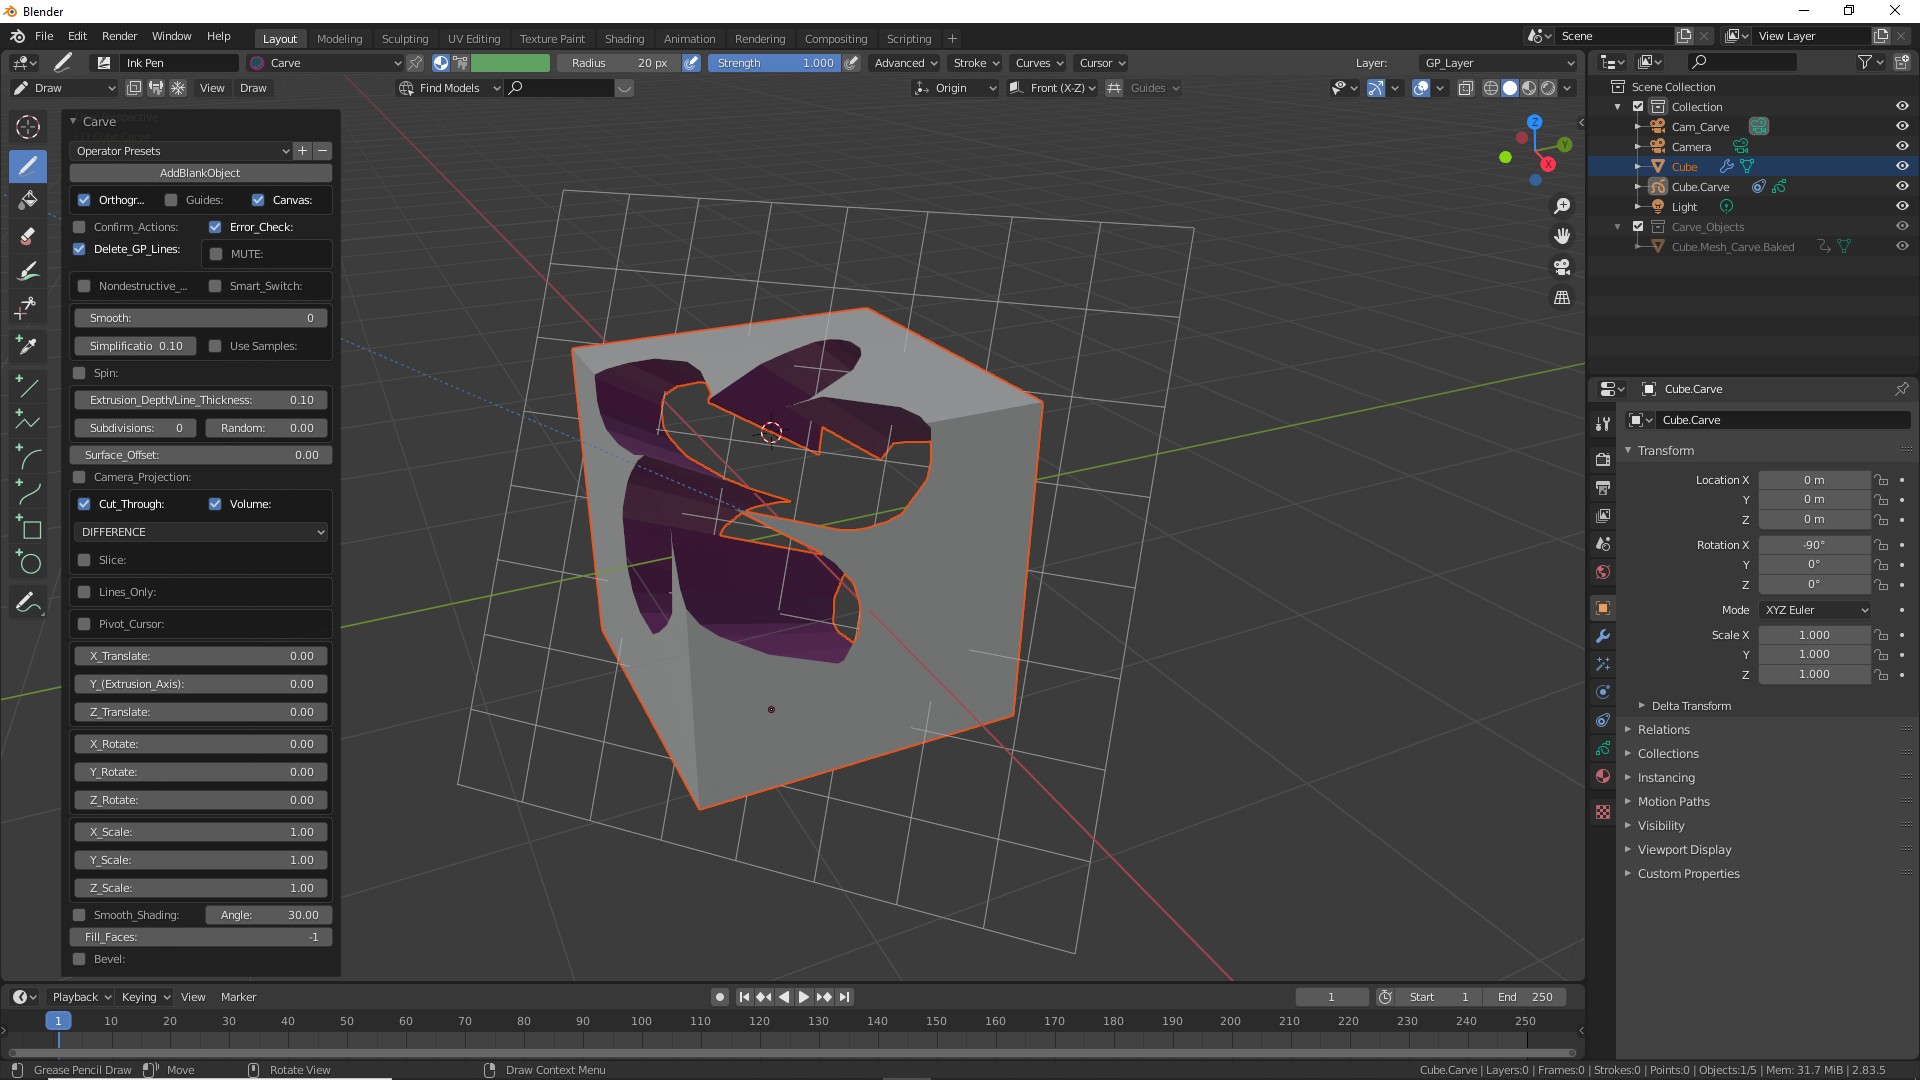The width and height of the screenshot is (1920, 1080).
Task: Adjust the brush Radius slider
Action: (x=618, y=63)
